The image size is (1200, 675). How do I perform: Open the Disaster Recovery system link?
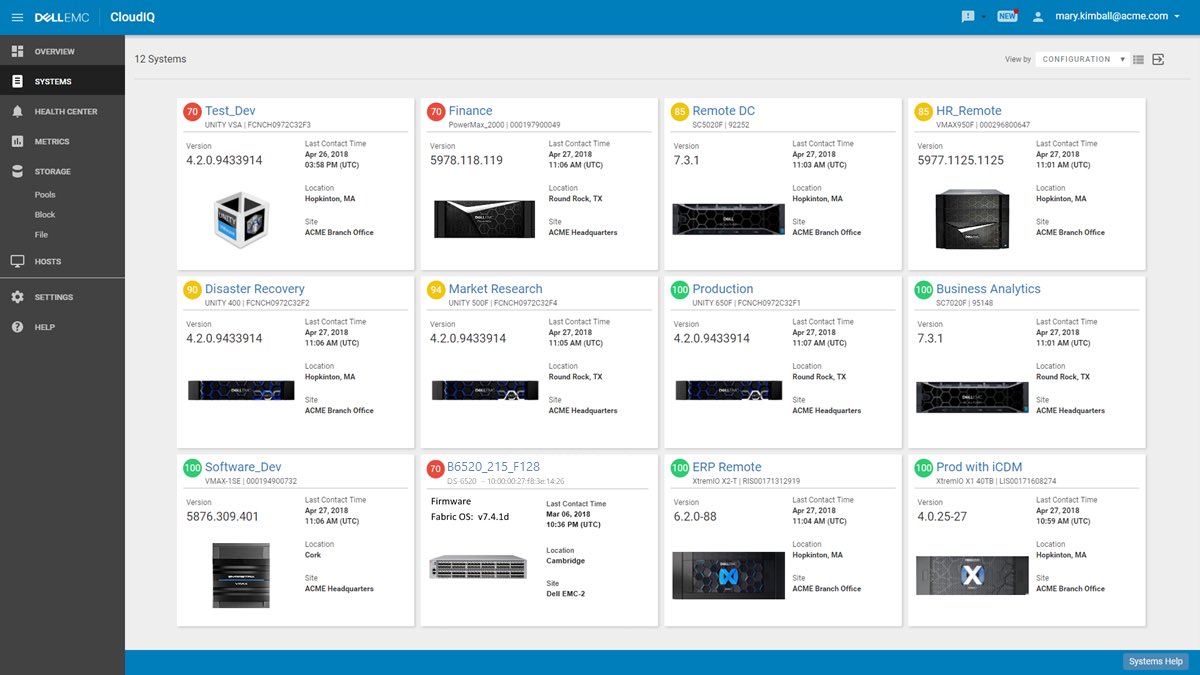(x=254, y=289)
